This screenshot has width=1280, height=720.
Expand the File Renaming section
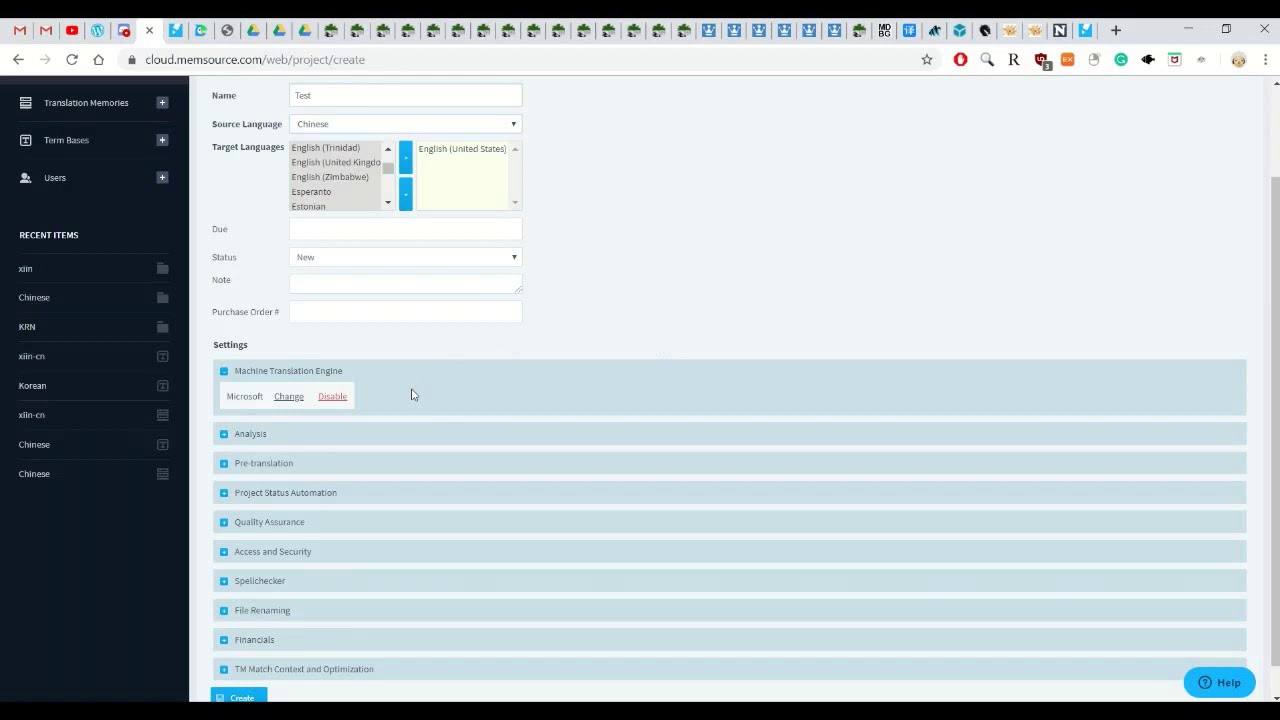pos(224,611)
